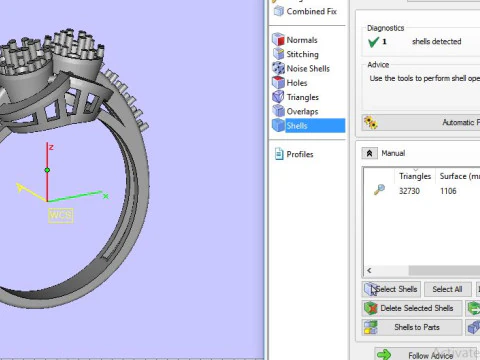
Task: Click the green diagnostics checkmark
Action: click(x=373, y=42)
